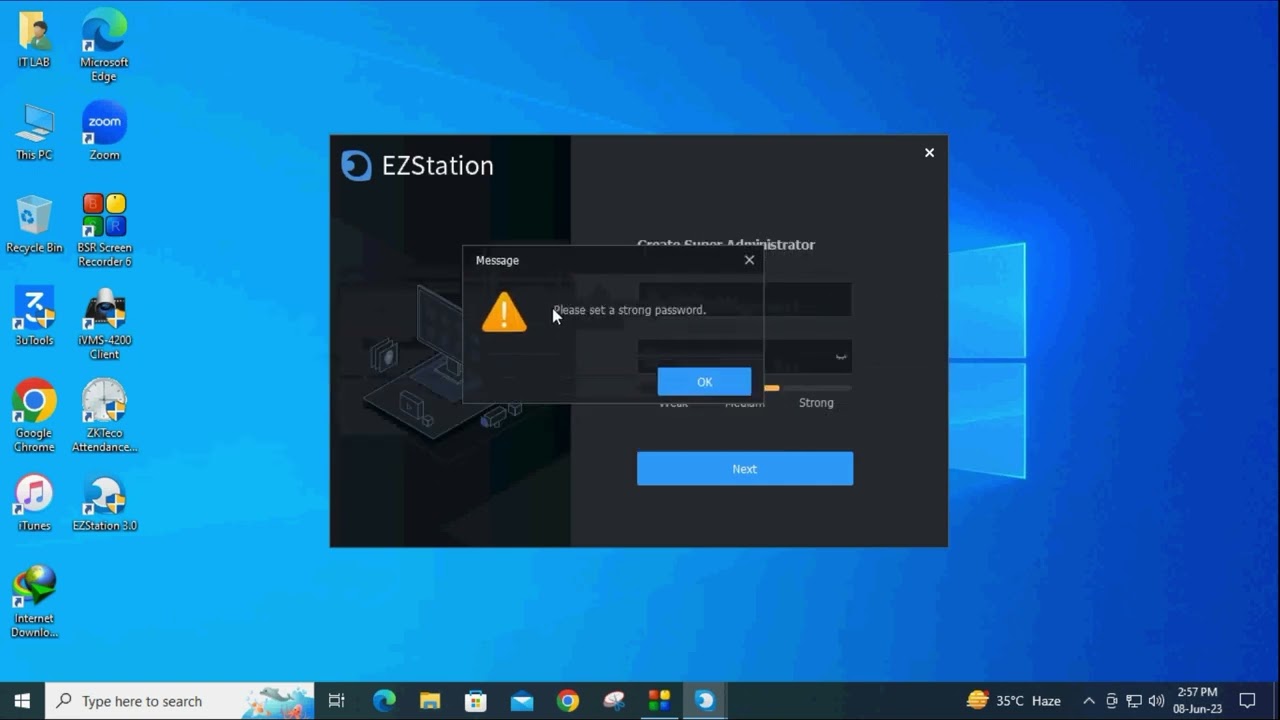Screen dimensions: 1280x720
Task: Click "Please set a strong password." text
Action: click(630, 310)
